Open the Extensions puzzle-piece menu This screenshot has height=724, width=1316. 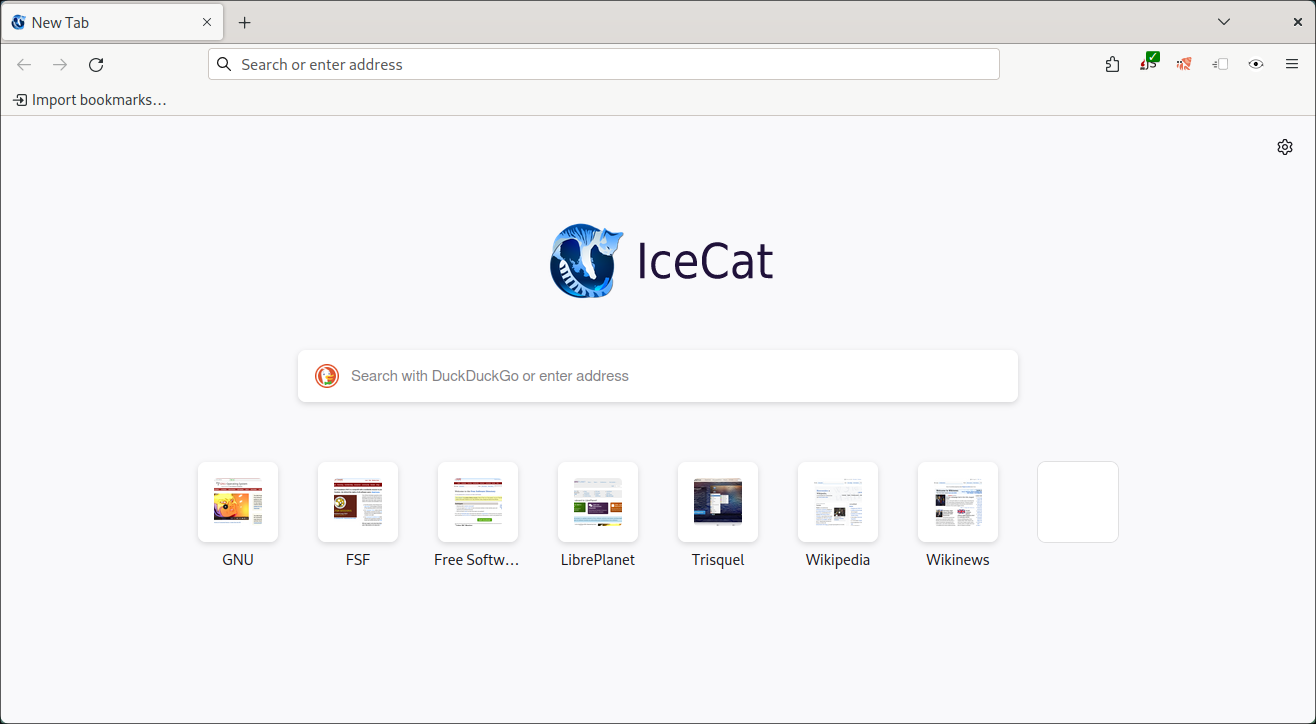[1112, 64]
